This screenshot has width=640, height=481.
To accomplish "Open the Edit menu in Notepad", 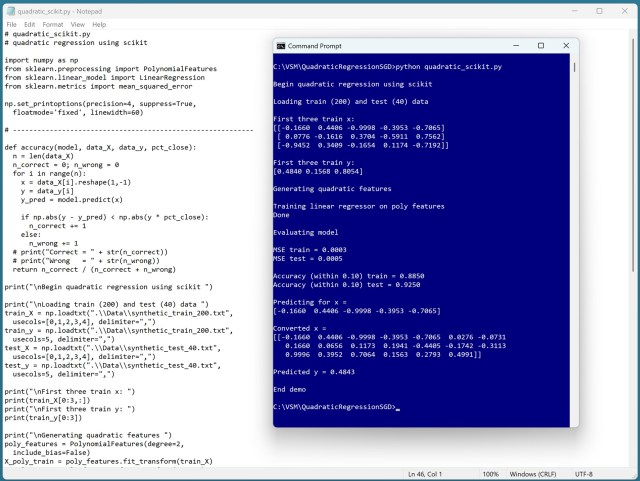I will coord(30,24).
